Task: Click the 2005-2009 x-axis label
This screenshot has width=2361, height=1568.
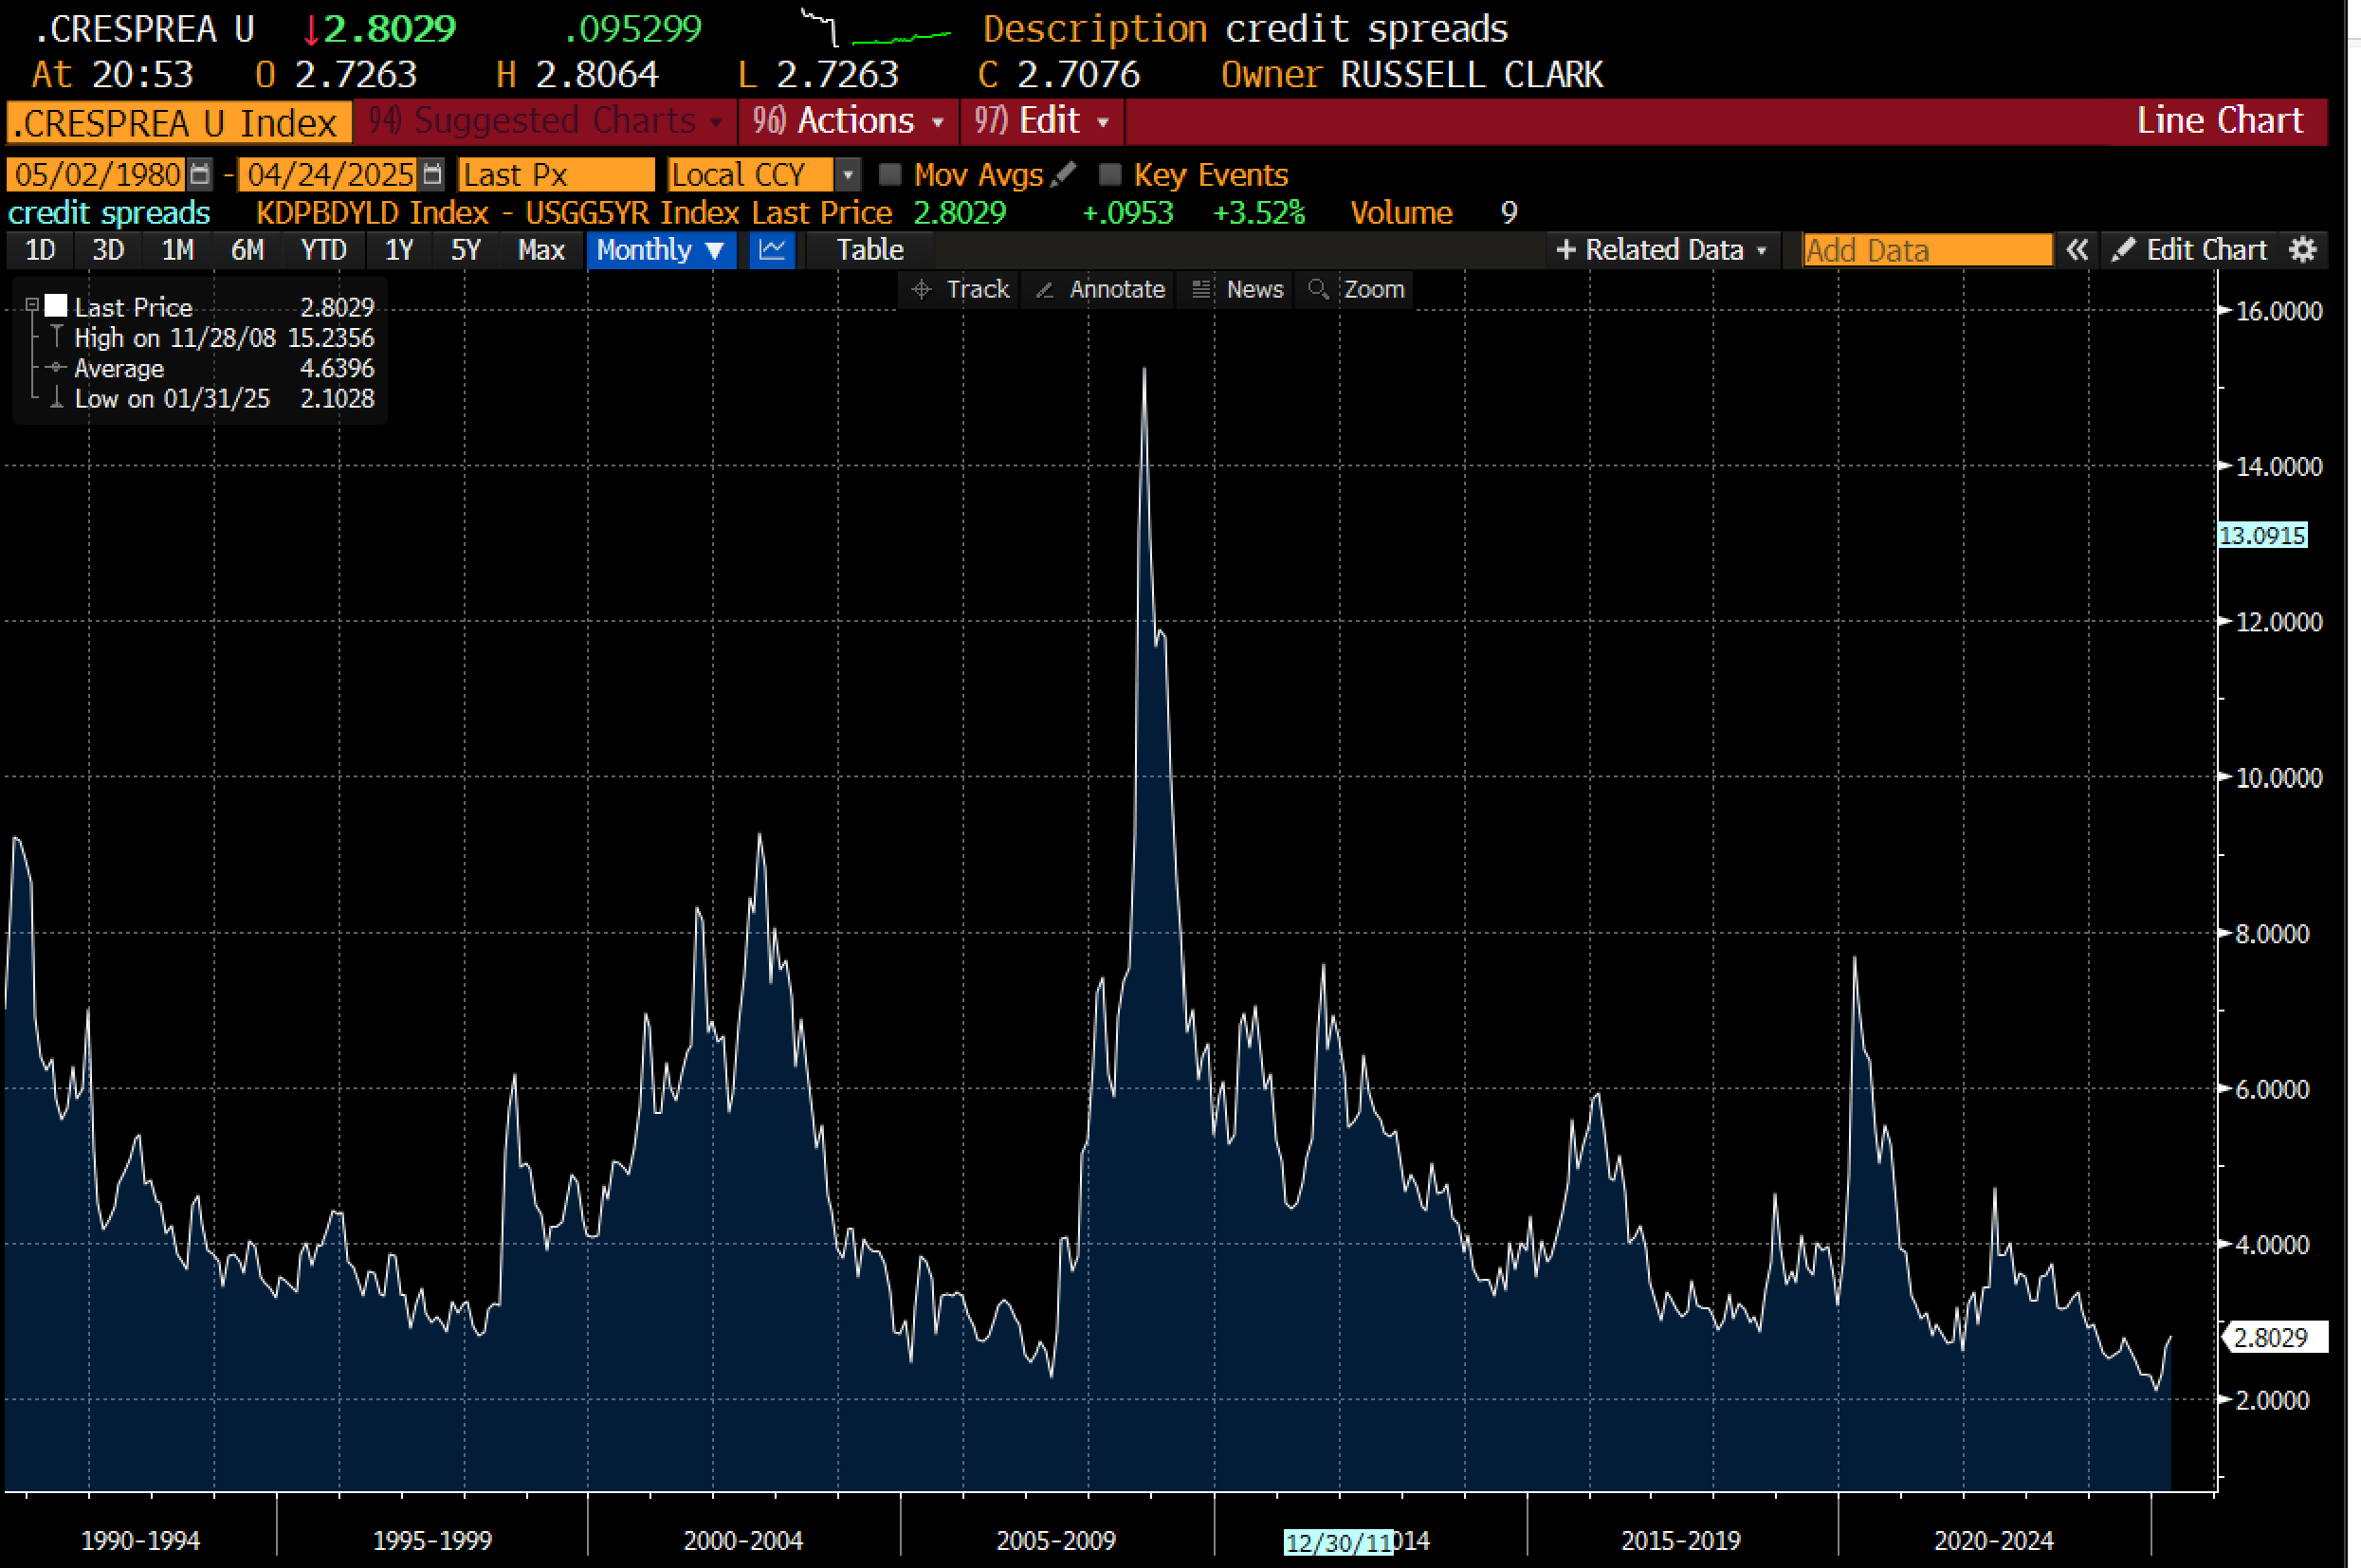Action: (x=1056, y=1541)
